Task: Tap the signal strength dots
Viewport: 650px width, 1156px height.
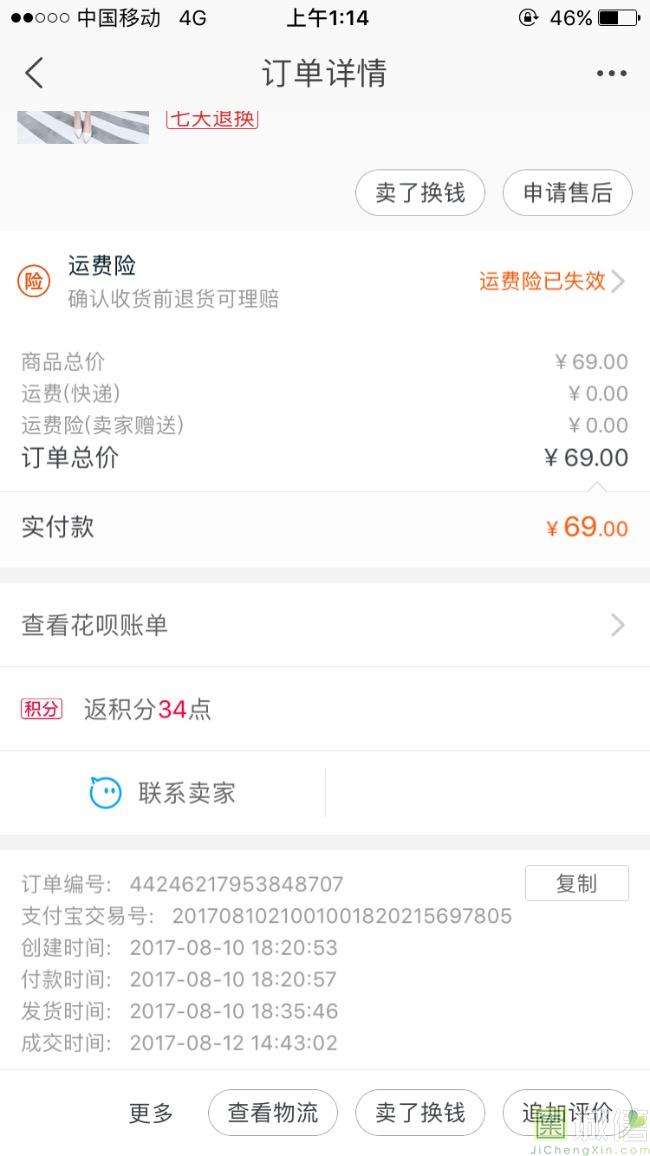Action: [38, 18]
